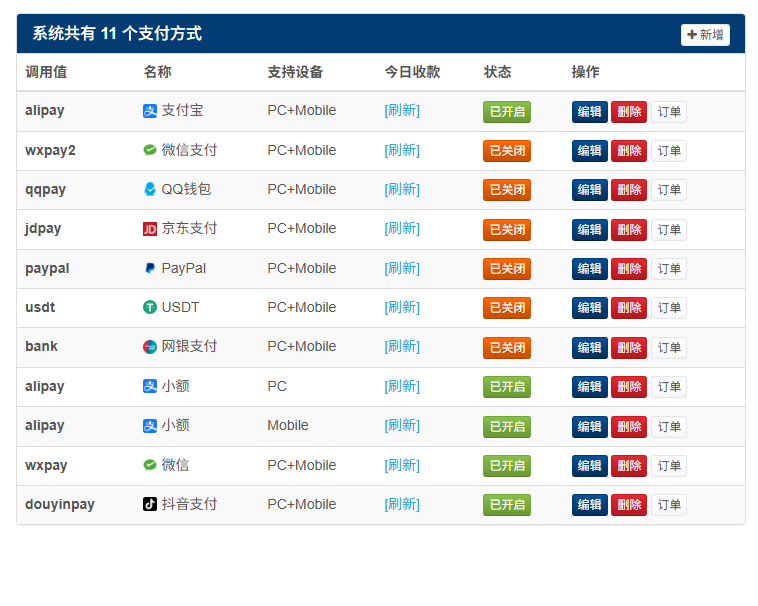Click 删除 for wxpay 微信 row

click(x=629, y=466)
